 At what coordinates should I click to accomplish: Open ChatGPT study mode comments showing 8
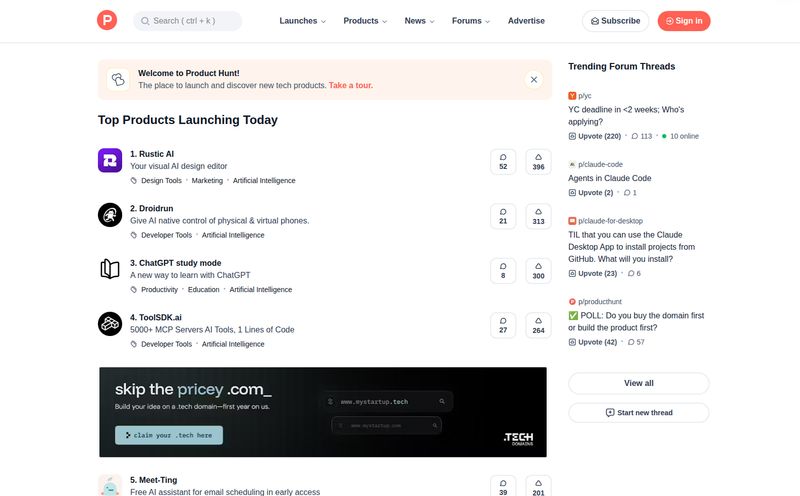pos(503,271)
